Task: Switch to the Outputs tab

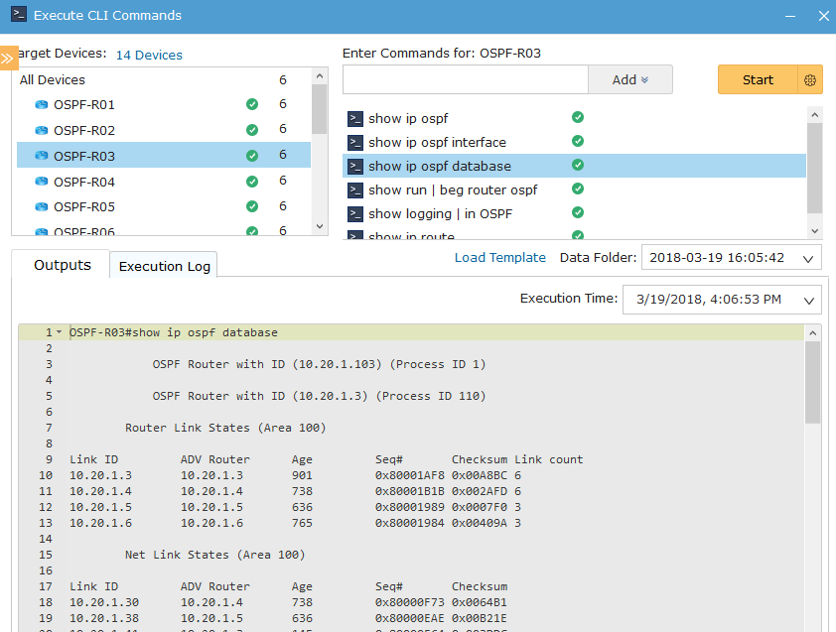Action: click(62, 265)
